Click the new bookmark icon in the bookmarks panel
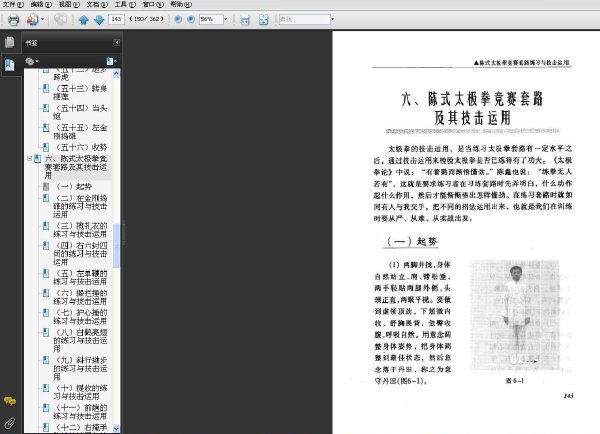 [111, 61]
